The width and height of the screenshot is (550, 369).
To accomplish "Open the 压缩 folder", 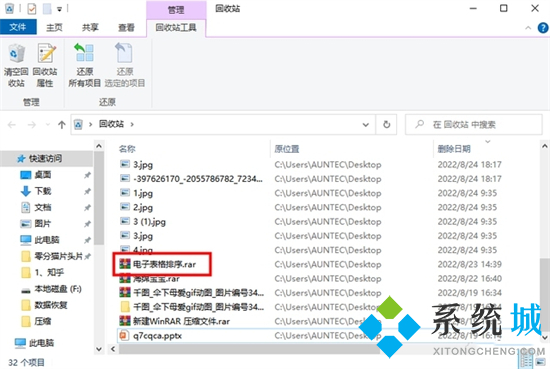I will click(x=43, y=321).
